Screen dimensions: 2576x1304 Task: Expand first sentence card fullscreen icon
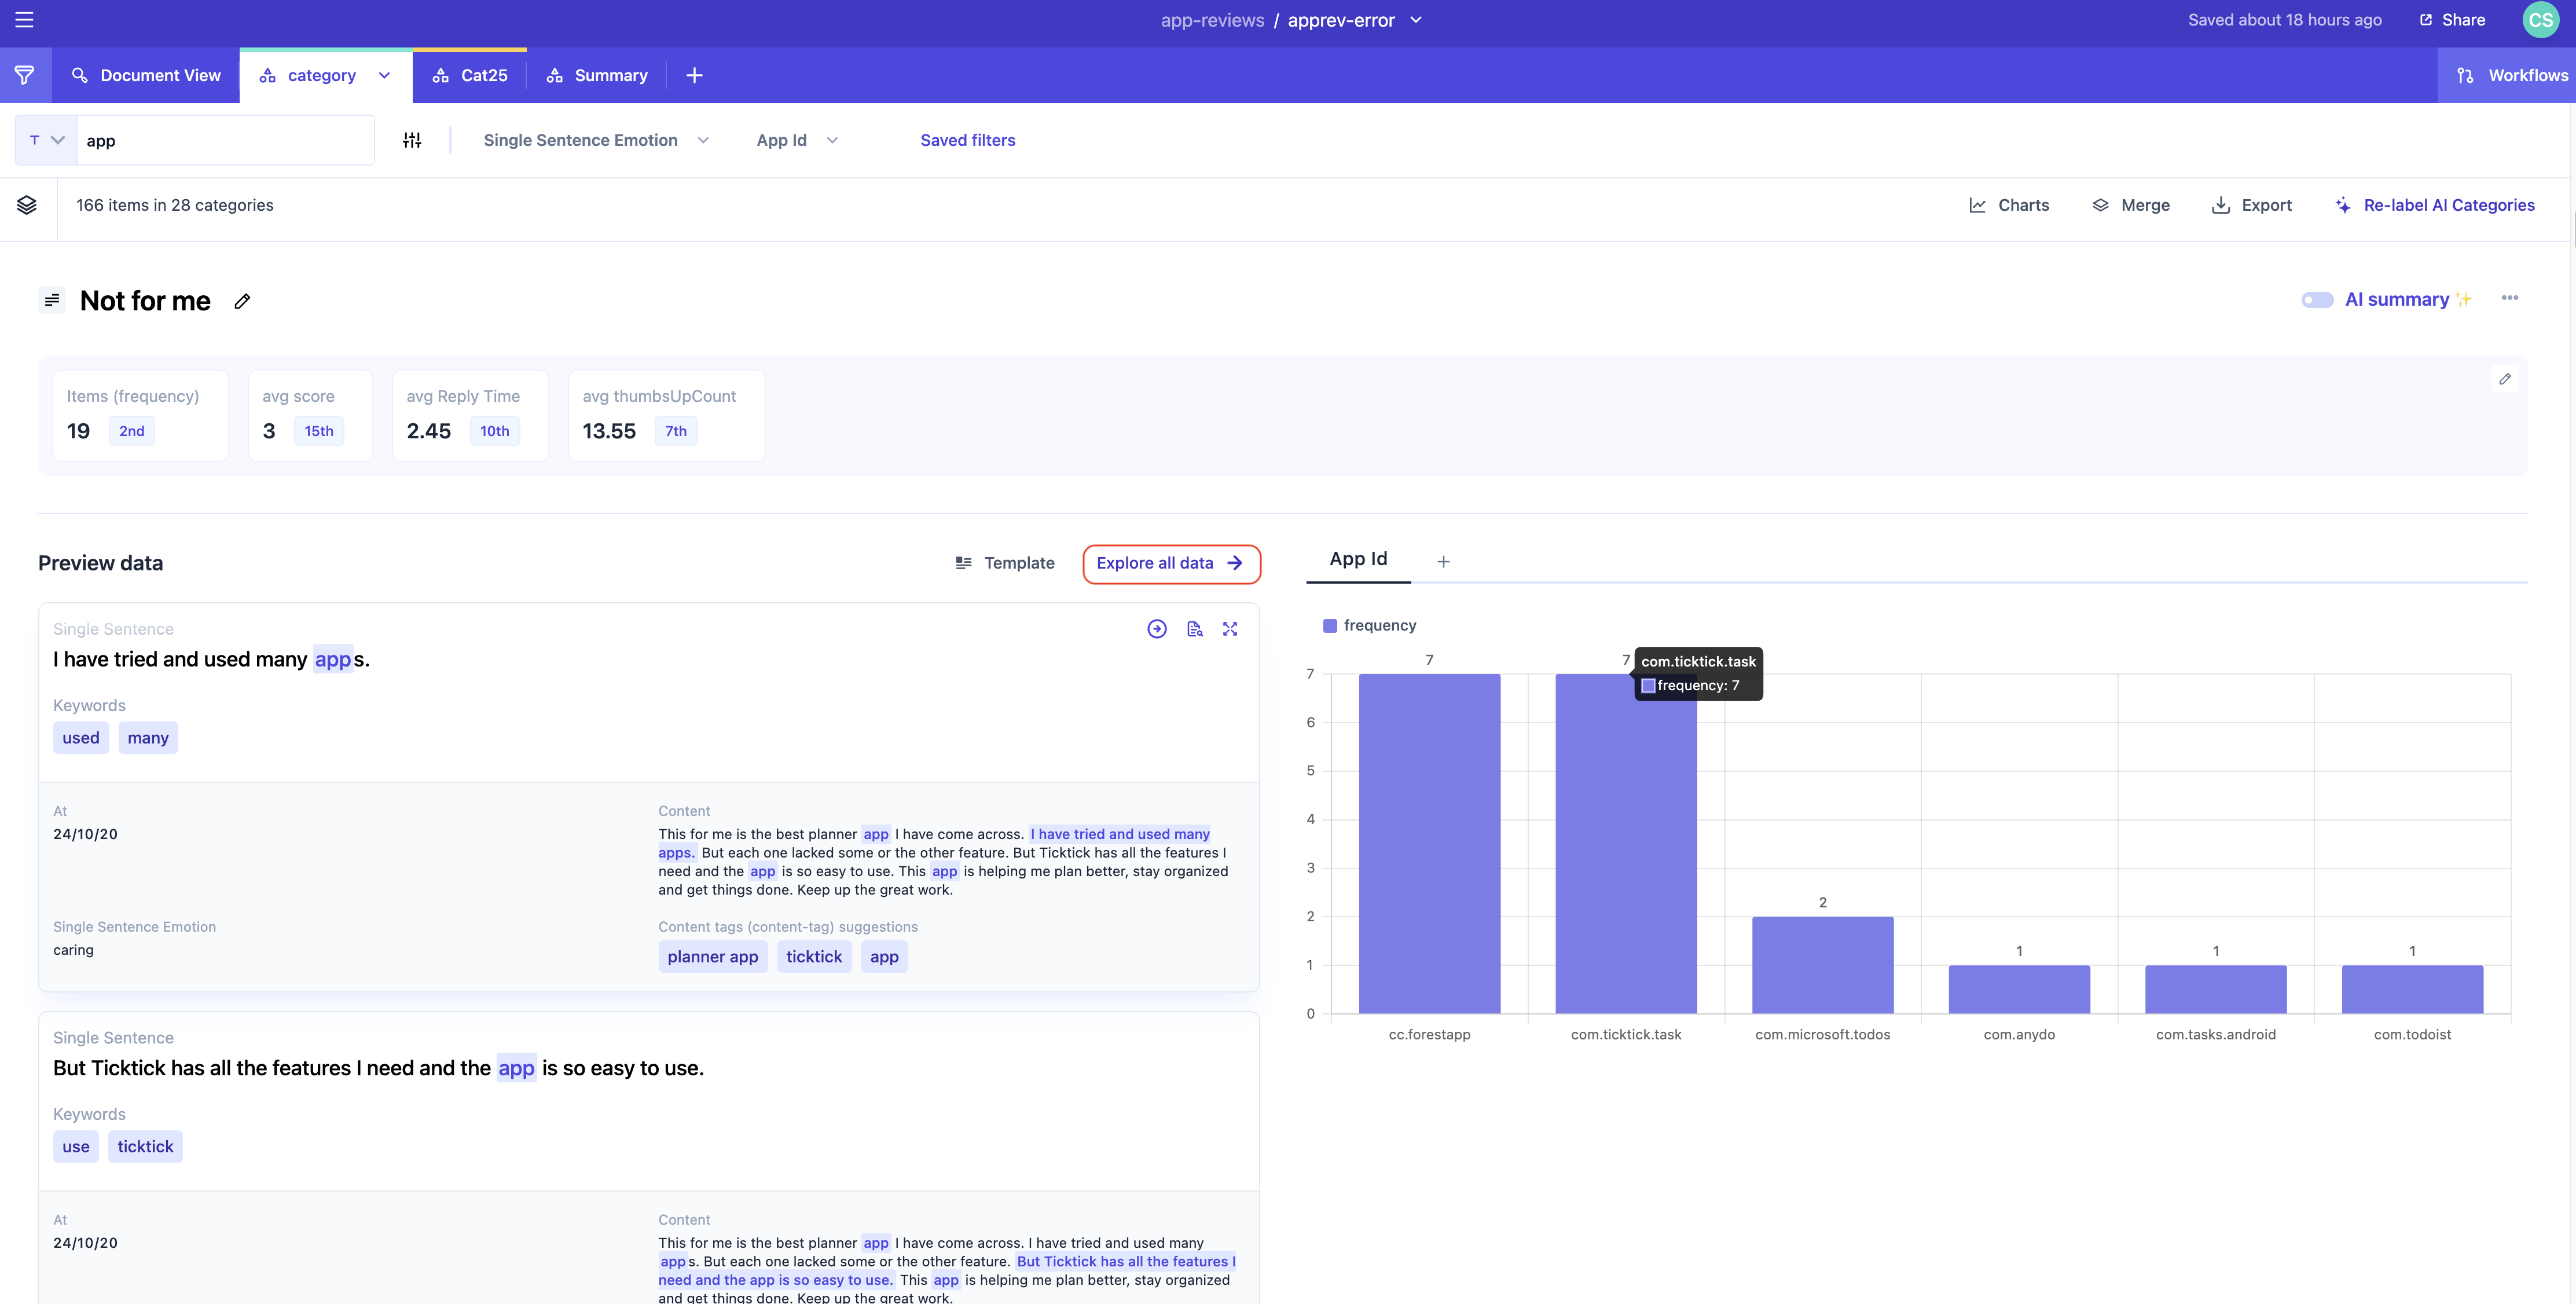pyautogui.click(x=1230, y=629)
